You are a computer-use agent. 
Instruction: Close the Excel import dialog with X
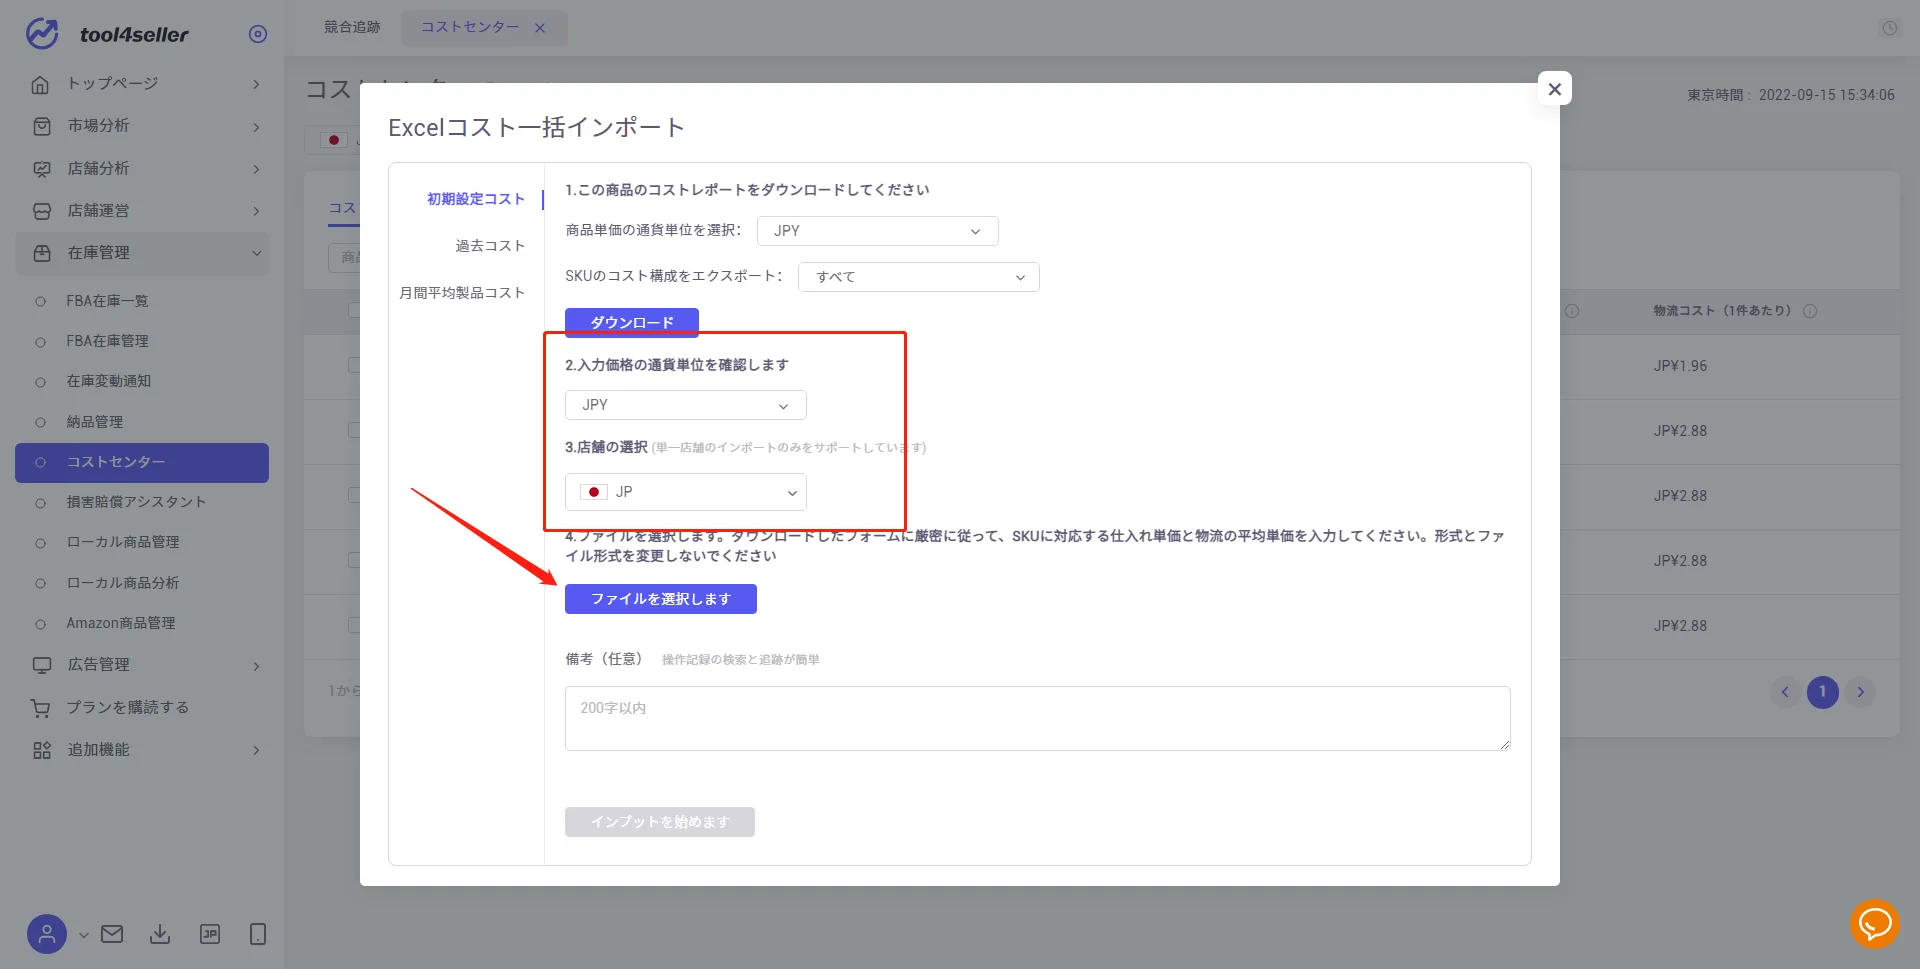click(x=1554, y=89)
